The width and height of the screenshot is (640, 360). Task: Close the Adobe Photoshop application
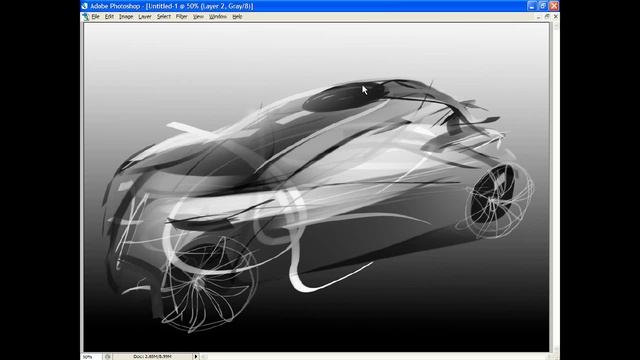(553, 6)
